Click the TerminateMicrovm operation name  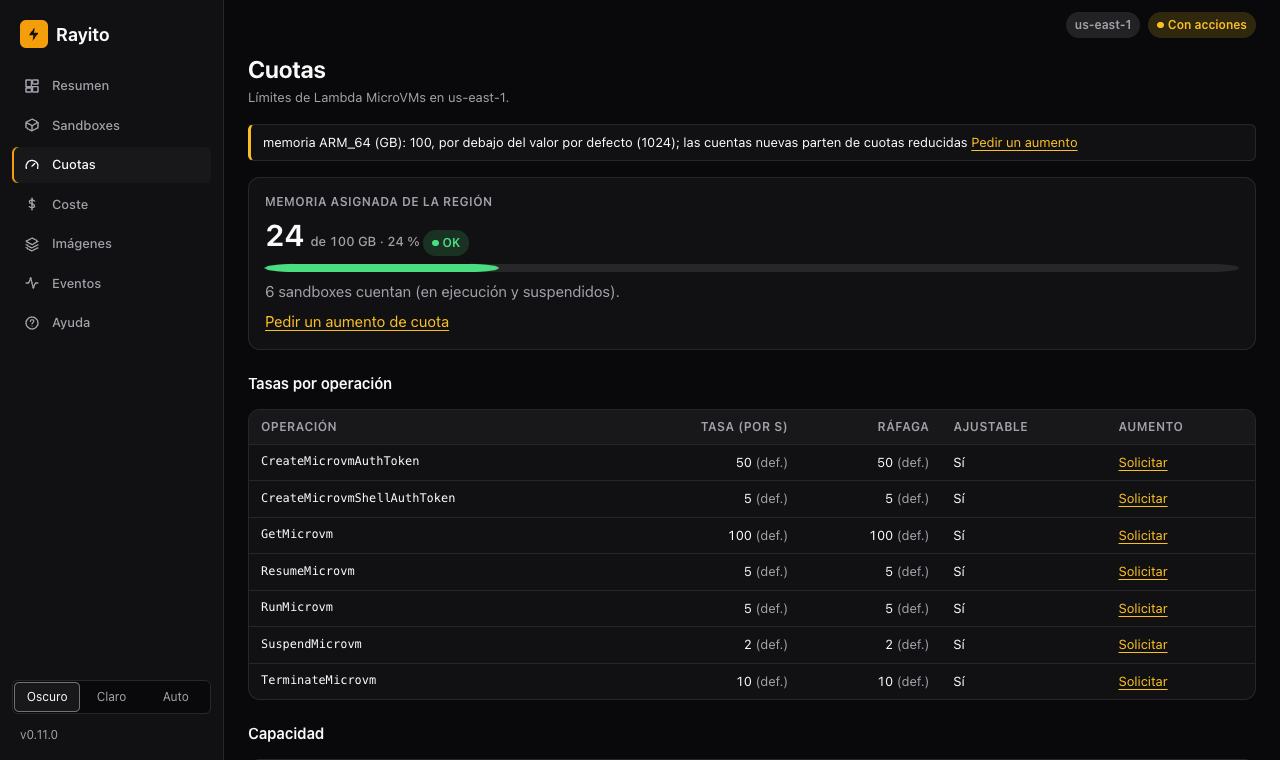click(x=318, y=680)
